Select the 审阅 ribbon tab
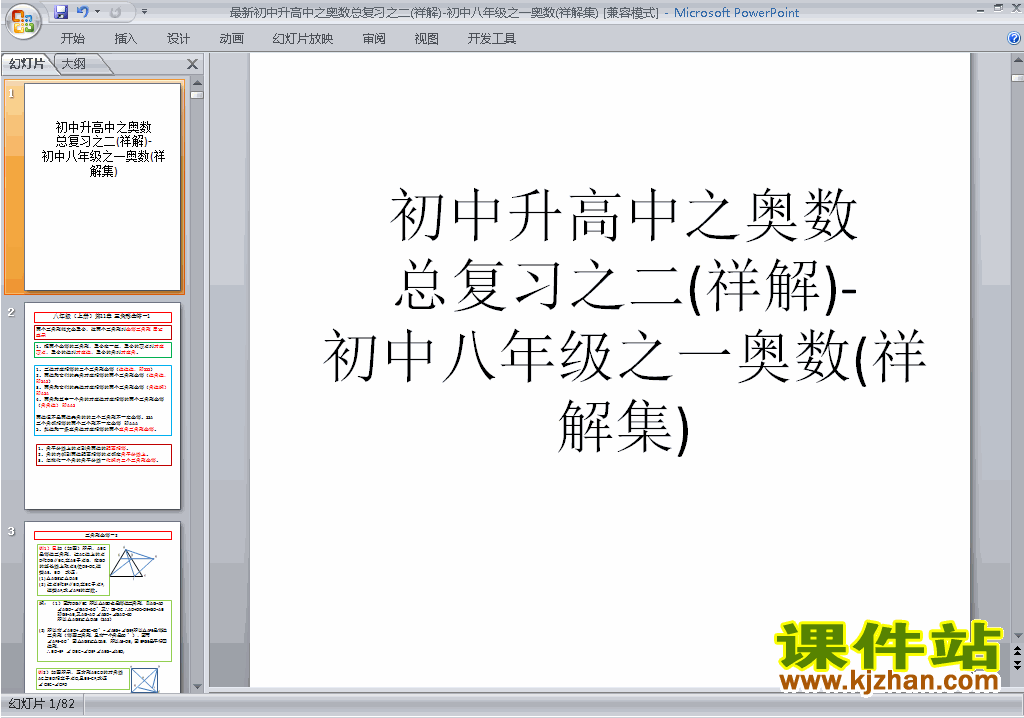Viewport: 1024px width, 718px height. tap(374, 39)
